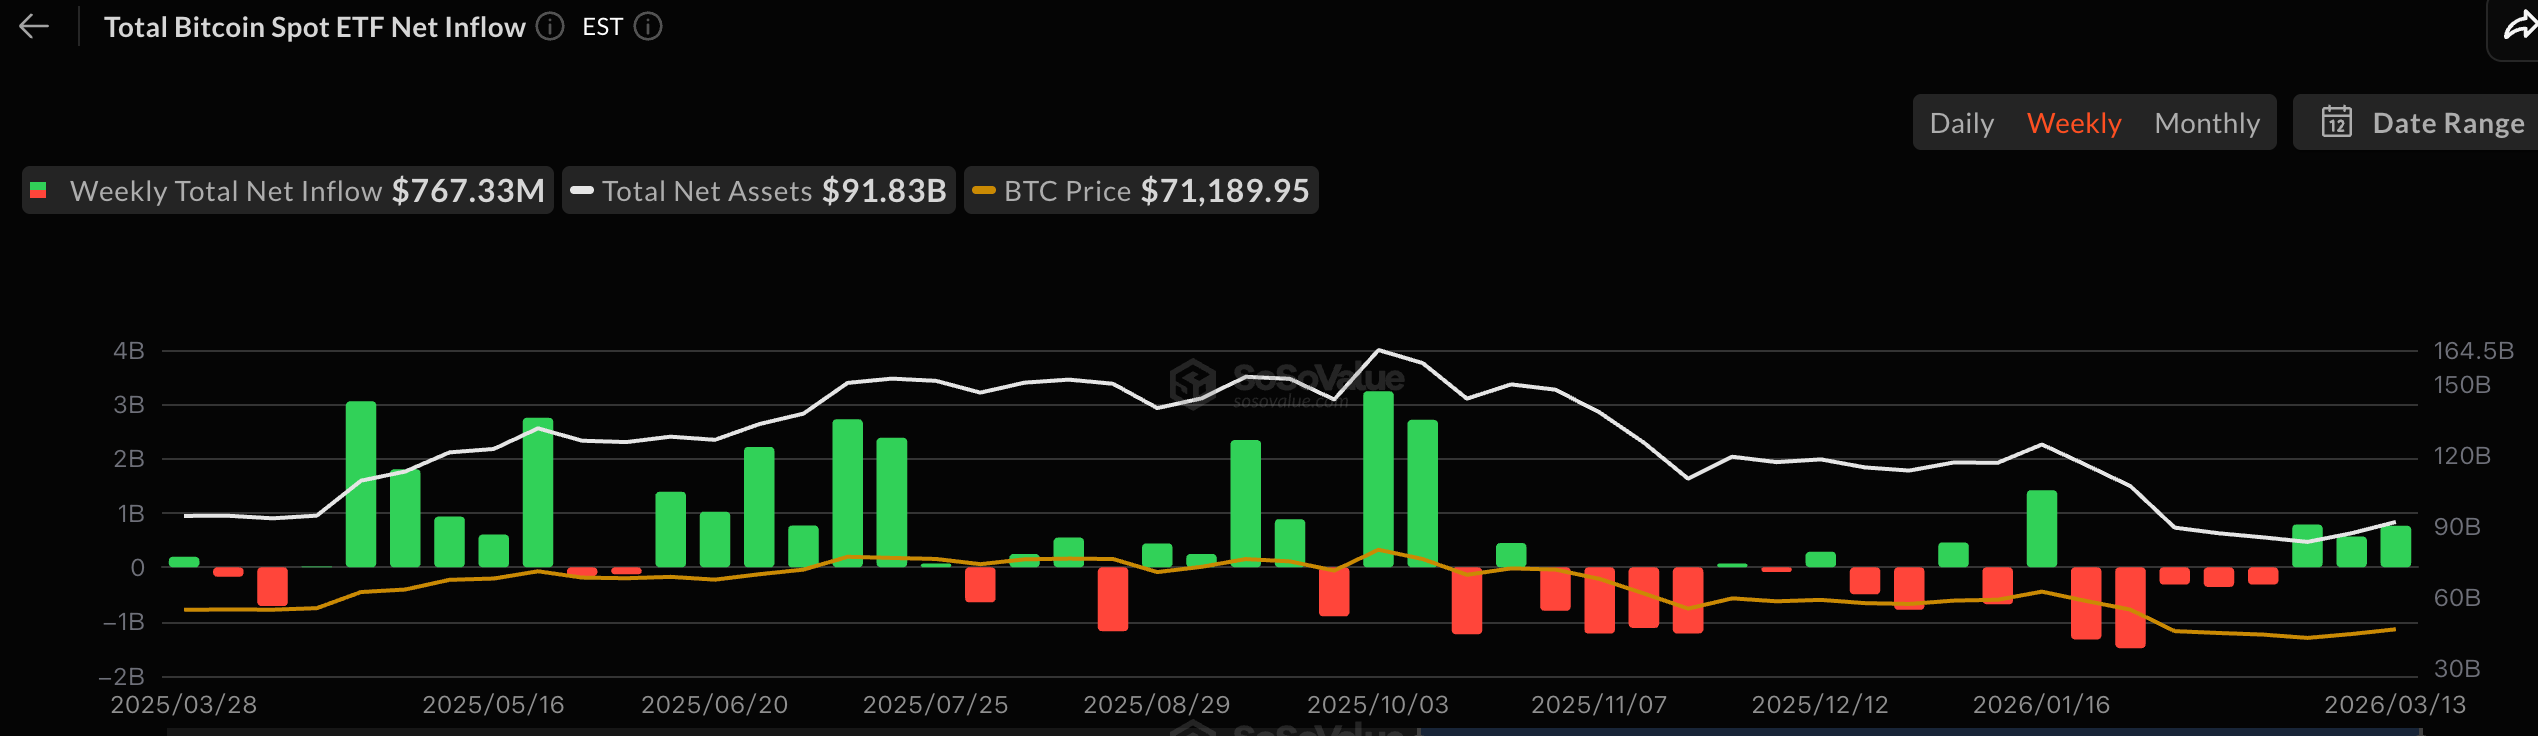This screenshot has width=2538, height=736.
Task: Click the 2025/05/16 date axis label
Action: coord(493,705)
